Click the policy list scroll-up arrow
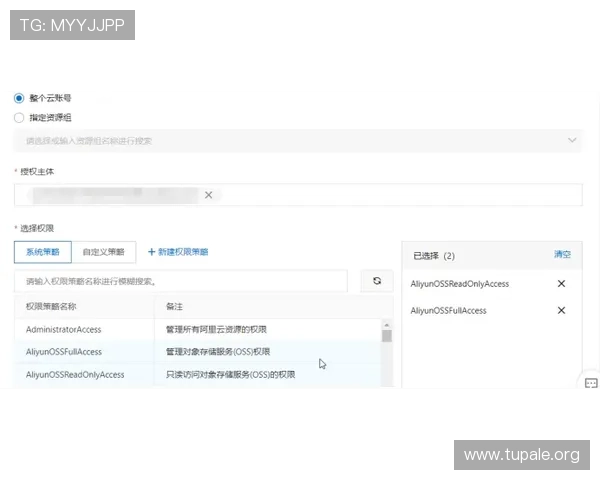 pyautogui.click(x=387, y=325)
